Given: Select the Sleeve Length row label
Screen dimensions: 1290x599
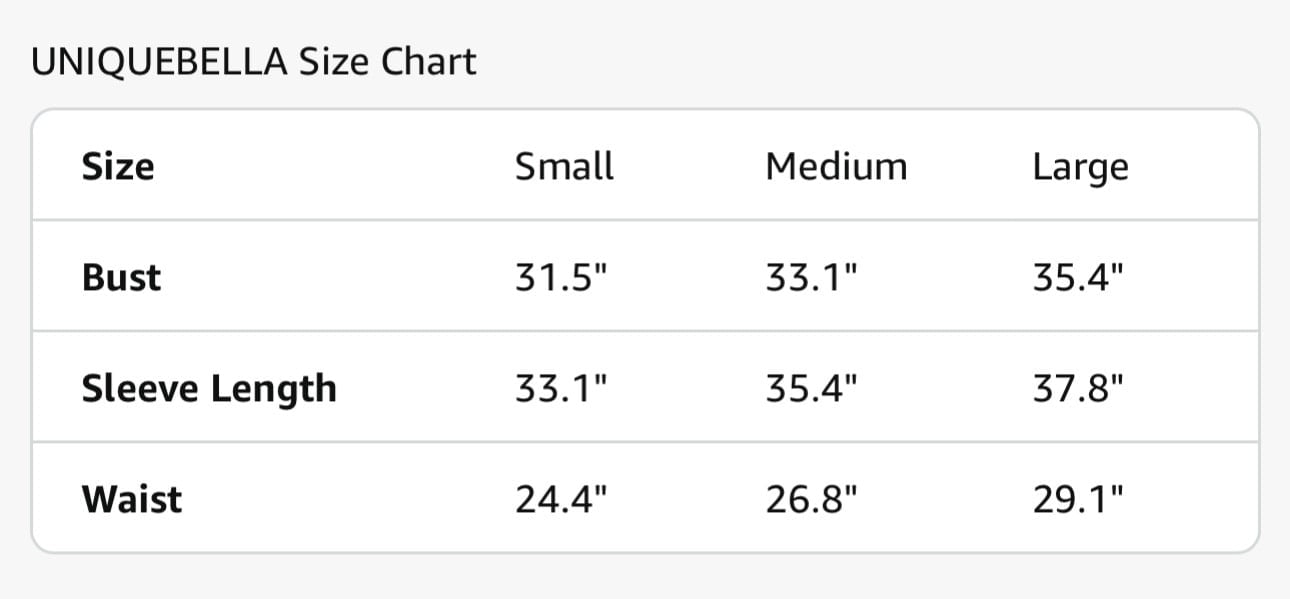Looking at the screenshot, I should point(209,389).
